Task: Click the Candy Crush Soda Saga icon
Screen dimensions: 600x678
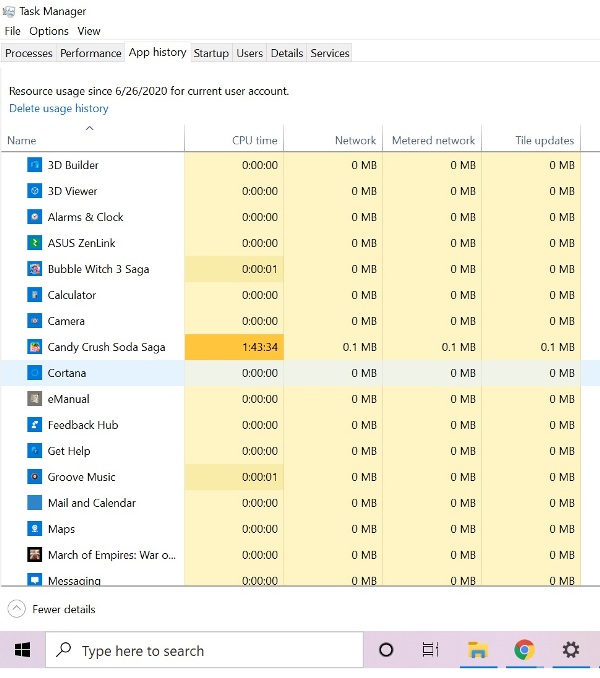Action: 35,346
